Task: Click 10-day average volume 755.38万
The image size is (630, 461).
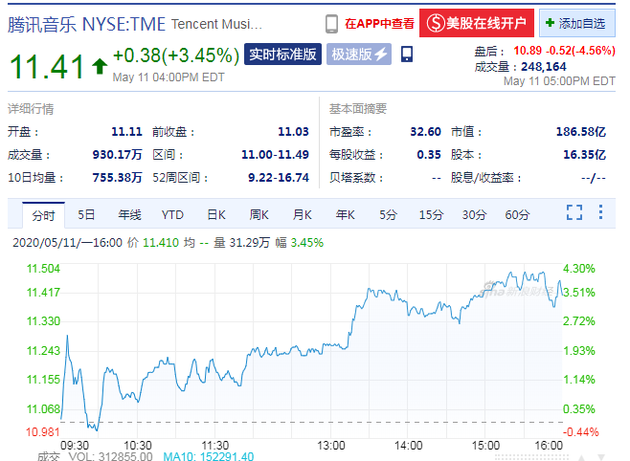Action: [x=117, y=178]
